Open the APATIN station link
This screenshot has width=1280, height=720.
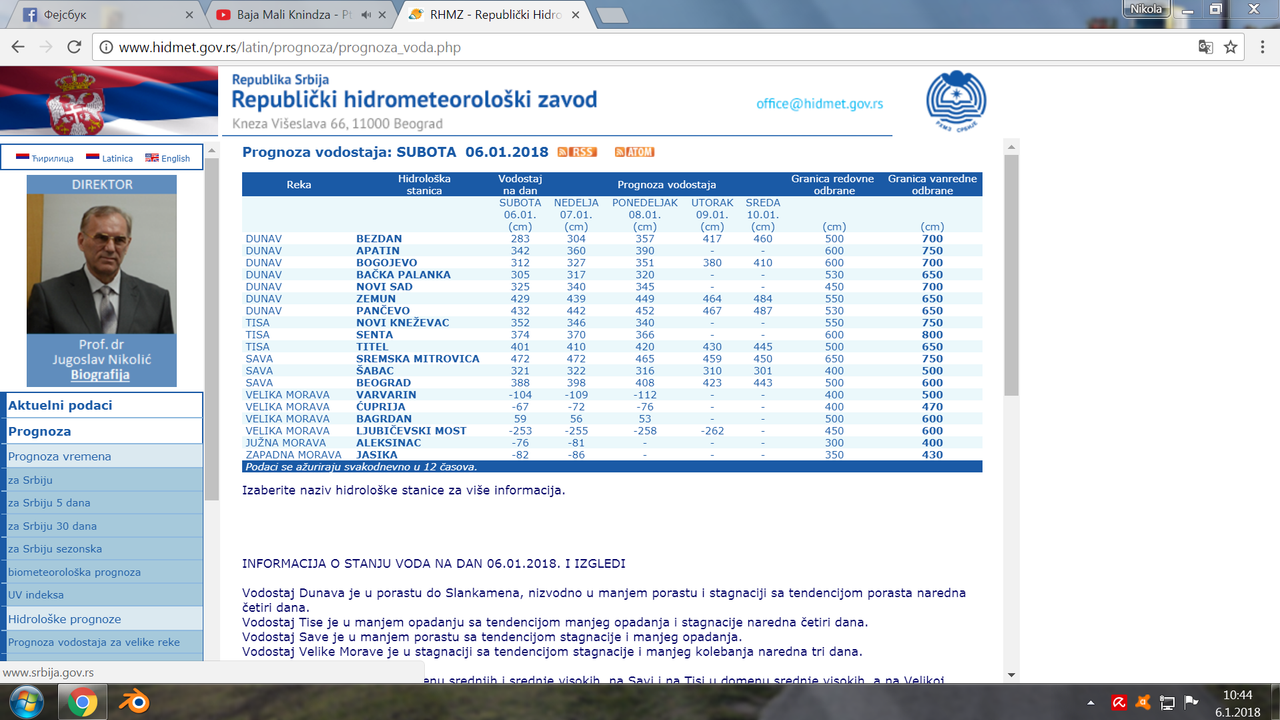[378, 251]
